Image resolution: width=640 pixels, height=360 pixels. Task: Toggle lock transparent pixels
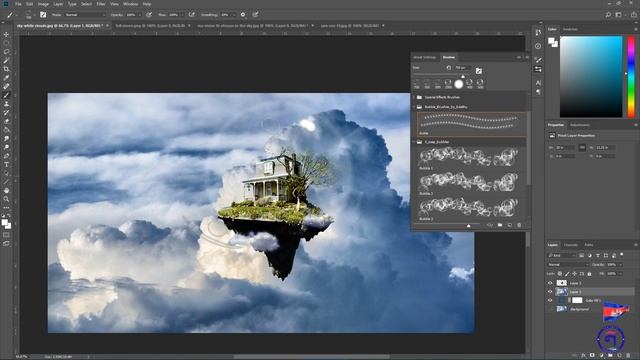(560, 273)
